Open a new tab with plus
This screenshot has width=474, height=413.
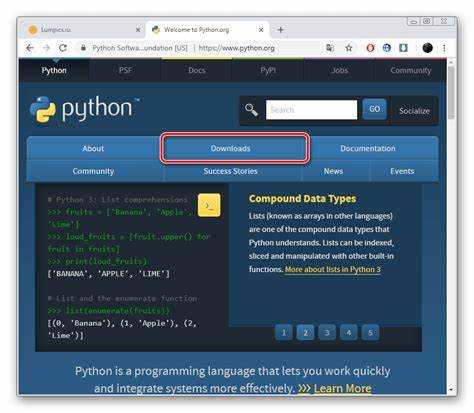pyautogui.click(x=281, y=30)
